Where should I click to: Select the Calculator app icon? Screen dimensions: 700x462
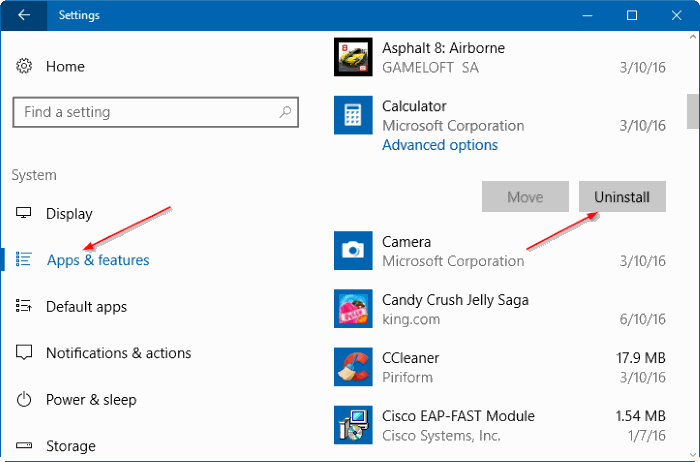pos(353,115)
